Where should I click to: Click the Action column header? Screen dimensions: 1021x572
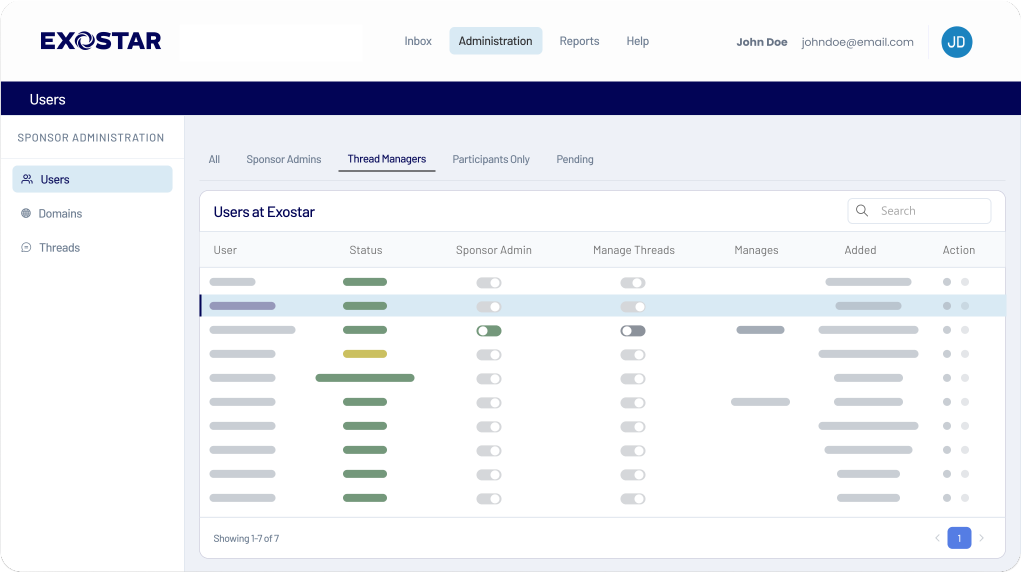pyautogui.click(x=959, y=250)
